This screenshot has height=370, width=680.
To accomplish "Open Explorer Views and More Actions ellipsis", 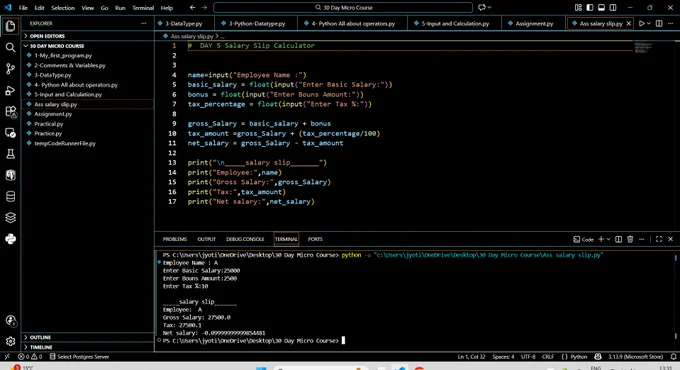I will [x=144, y=23].
